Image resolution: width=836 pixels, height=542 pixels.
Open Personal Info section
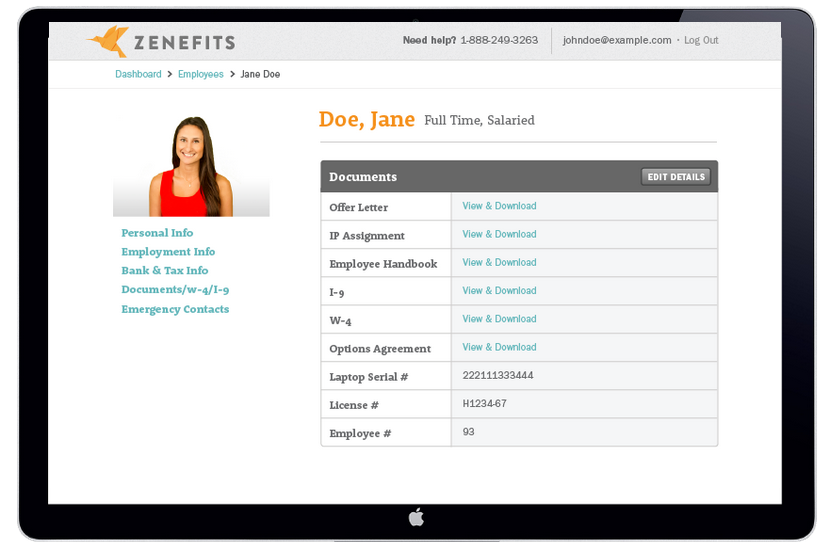click(x=157, y=233)
